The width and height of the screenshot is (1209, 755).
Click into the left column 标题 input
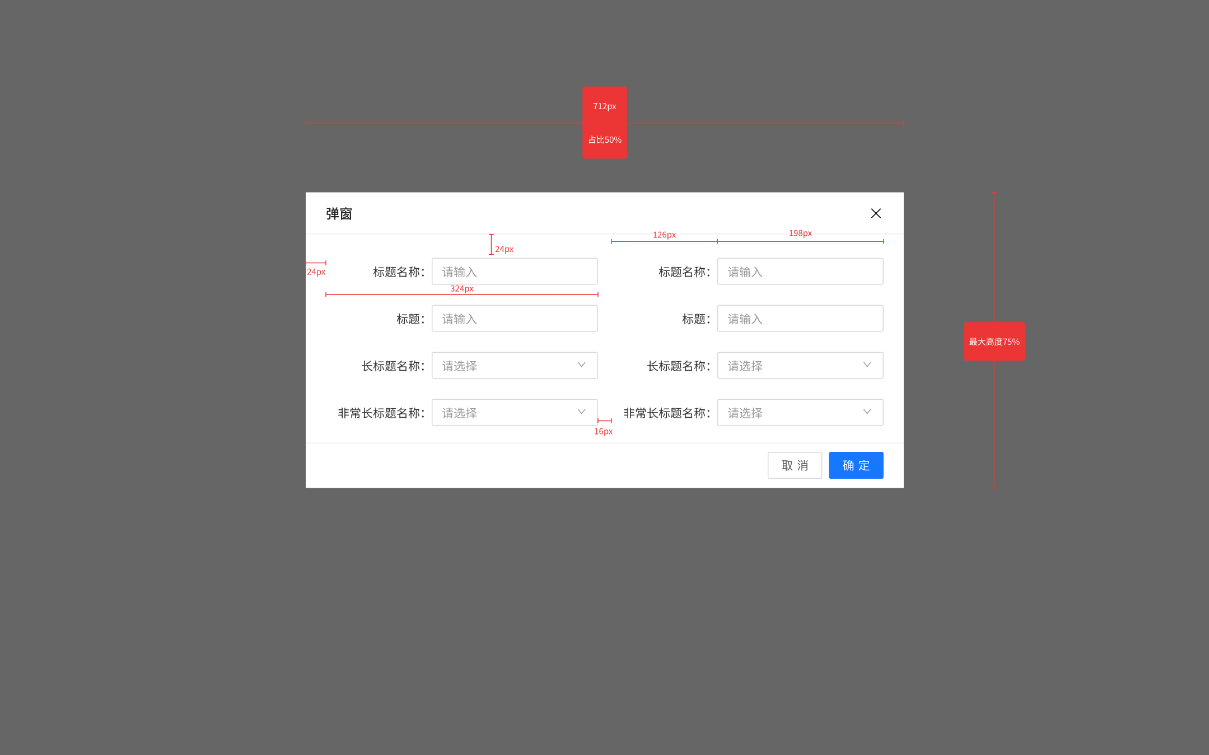[514, 319]
